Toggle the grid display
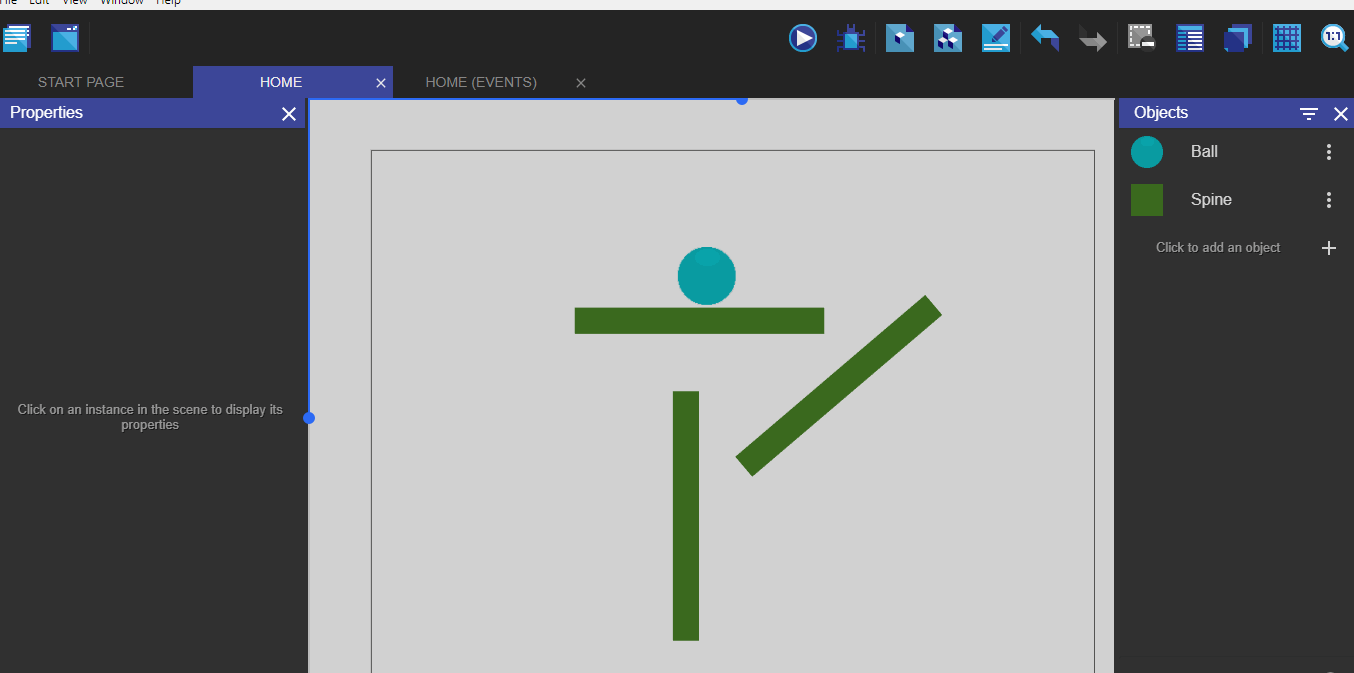This screenshot has height=673, width=1354. (x=1286, y=37)
